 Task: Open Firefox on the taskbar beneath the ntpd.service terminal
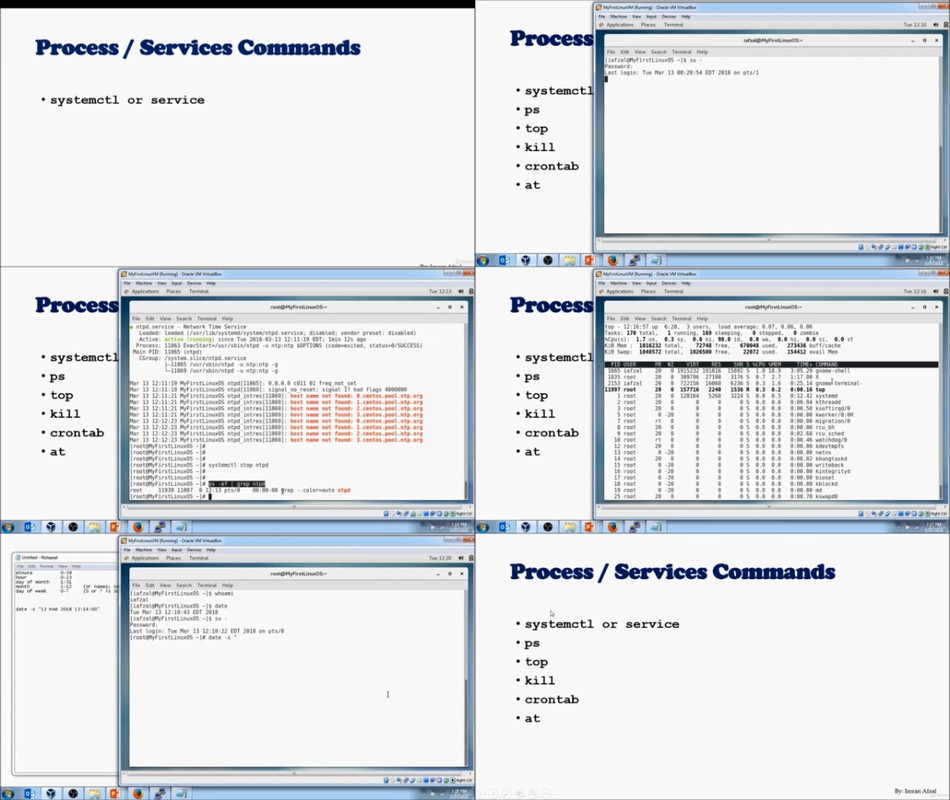(x=138, y=527)
